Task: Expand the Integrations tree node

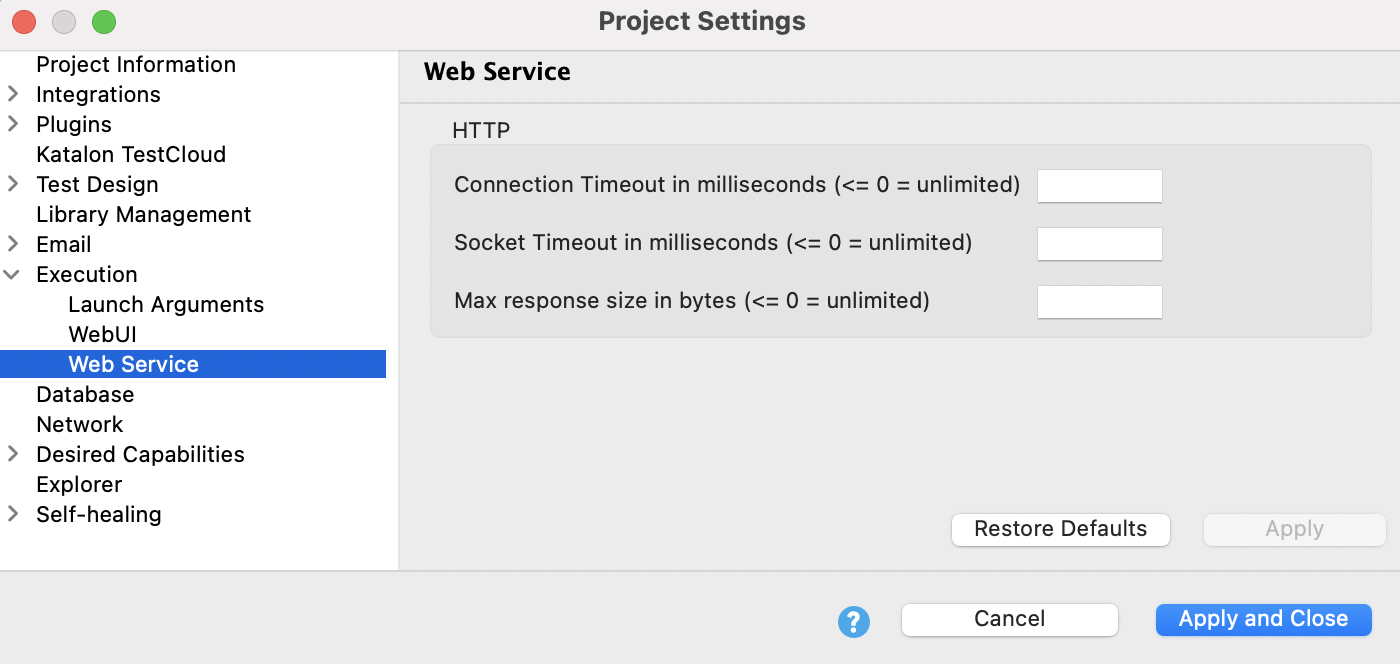Action: point(13,94)
